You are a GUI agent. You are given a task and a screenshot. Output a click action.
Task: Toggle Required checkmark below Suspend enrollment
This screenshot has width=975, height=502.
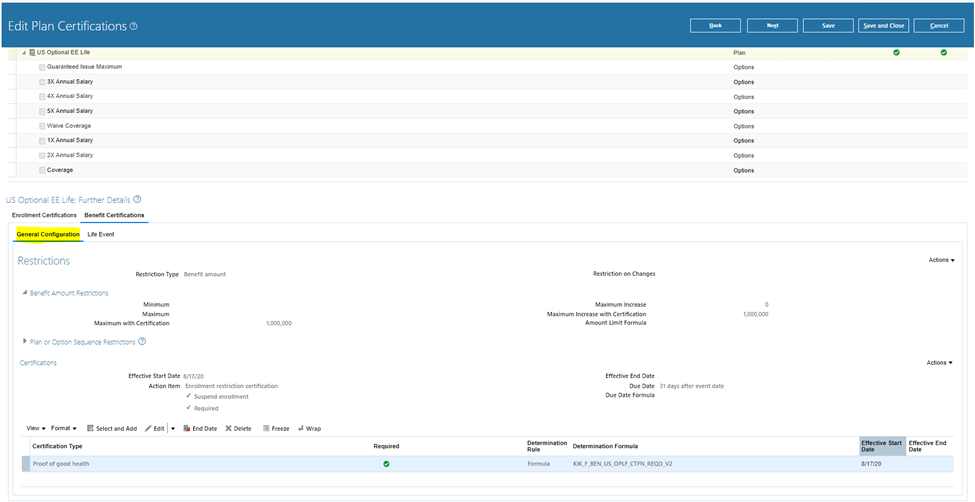pyautogui.click(x=188, y=408)
